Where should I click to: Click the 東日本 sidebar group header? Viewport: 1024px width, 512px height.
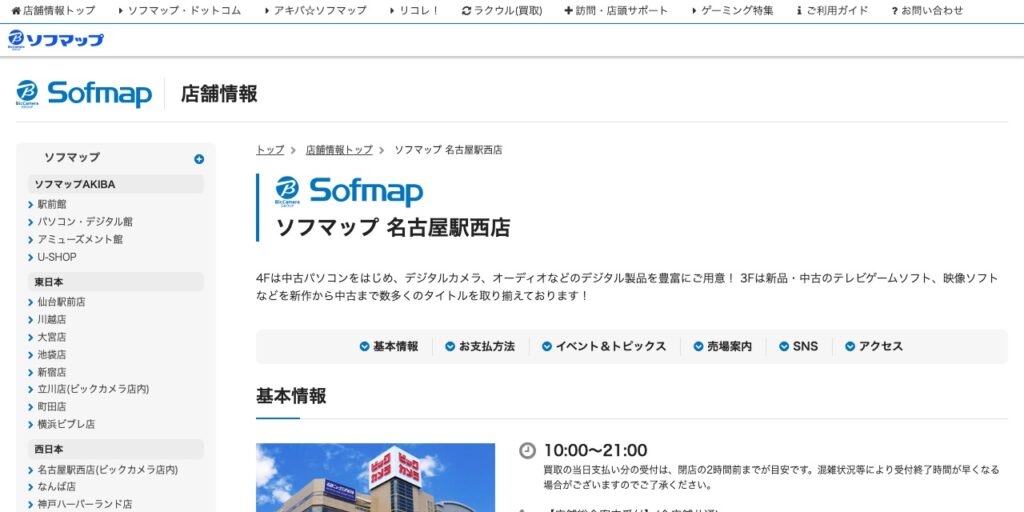116,282
